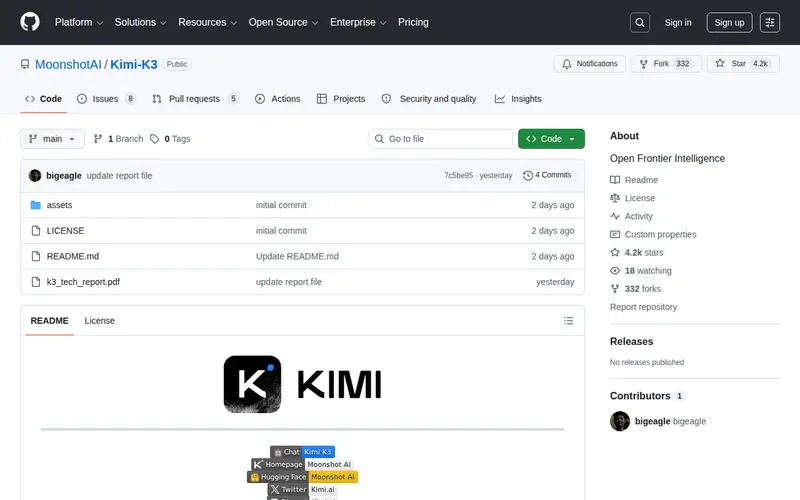
Task: Click the bigeagle avatar in the commit row
Action: point(35,176)
